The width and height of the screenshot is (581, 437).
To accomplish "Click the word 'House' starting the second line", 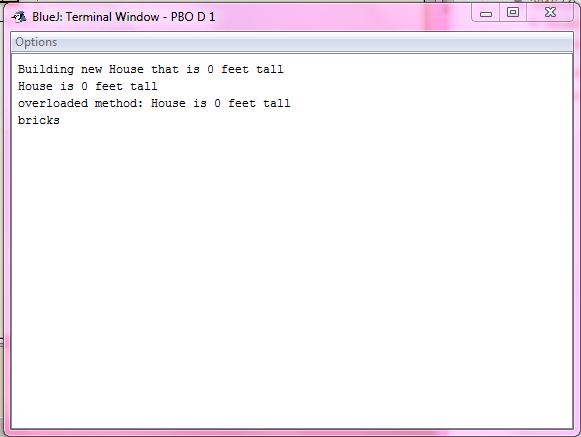I will point(35,86).
